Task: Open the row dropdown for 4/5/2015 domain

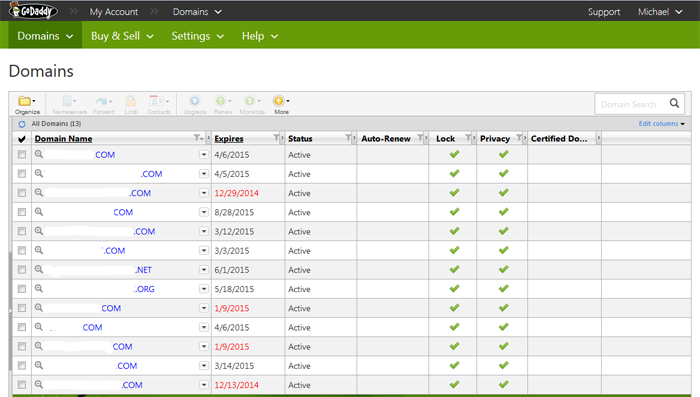Action: coord(204,174)
